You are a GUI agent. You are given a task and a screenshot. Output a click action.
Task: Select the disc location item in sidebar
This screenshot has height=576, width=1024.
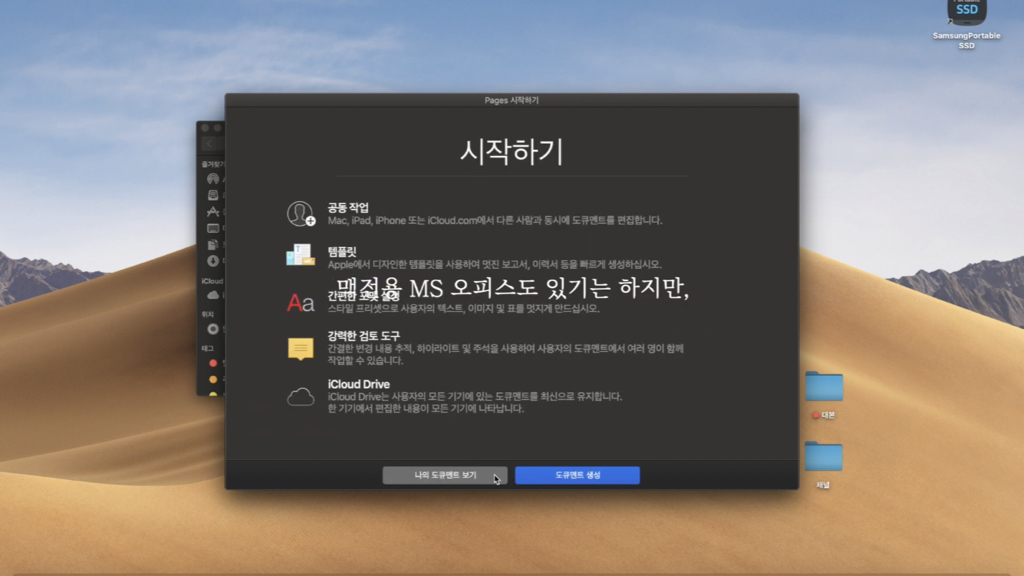point(213,329)
